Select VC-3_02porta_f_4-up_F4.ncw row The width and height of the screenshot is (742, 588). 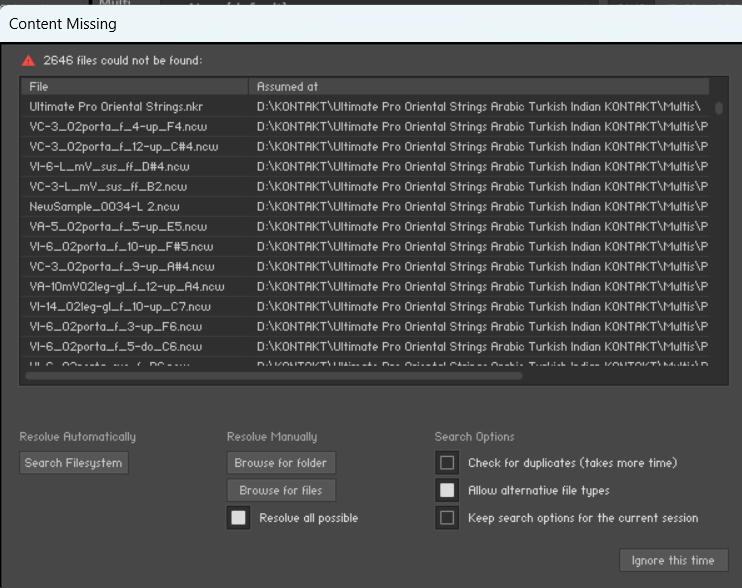[365, 127]
